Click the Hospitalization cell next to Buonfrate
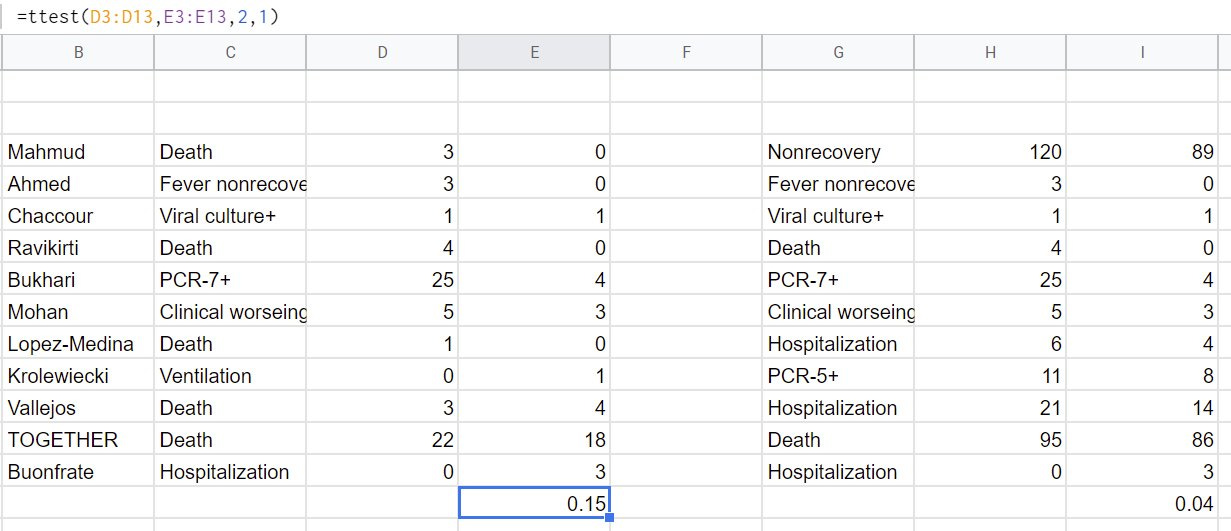The height and width of the screenshot is (531, 1231). point(230,472)
